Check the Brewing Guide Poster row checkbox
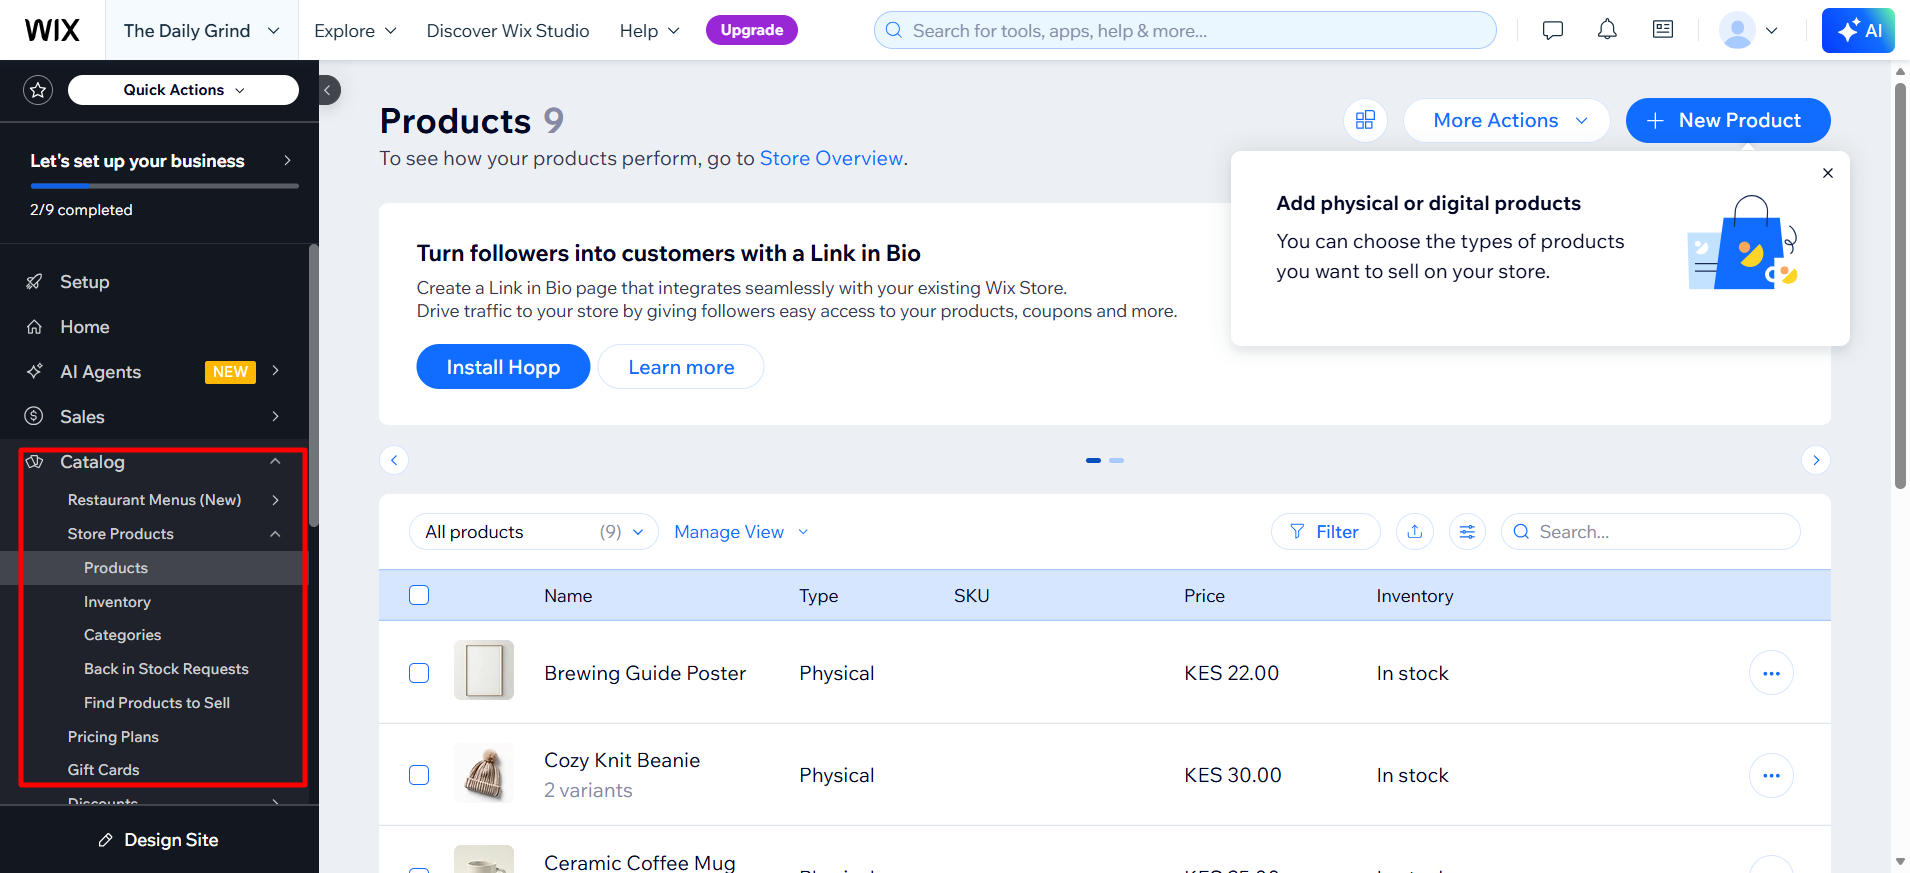The image size is (1910, 873). pyautogui.click(x=419, y=673)
